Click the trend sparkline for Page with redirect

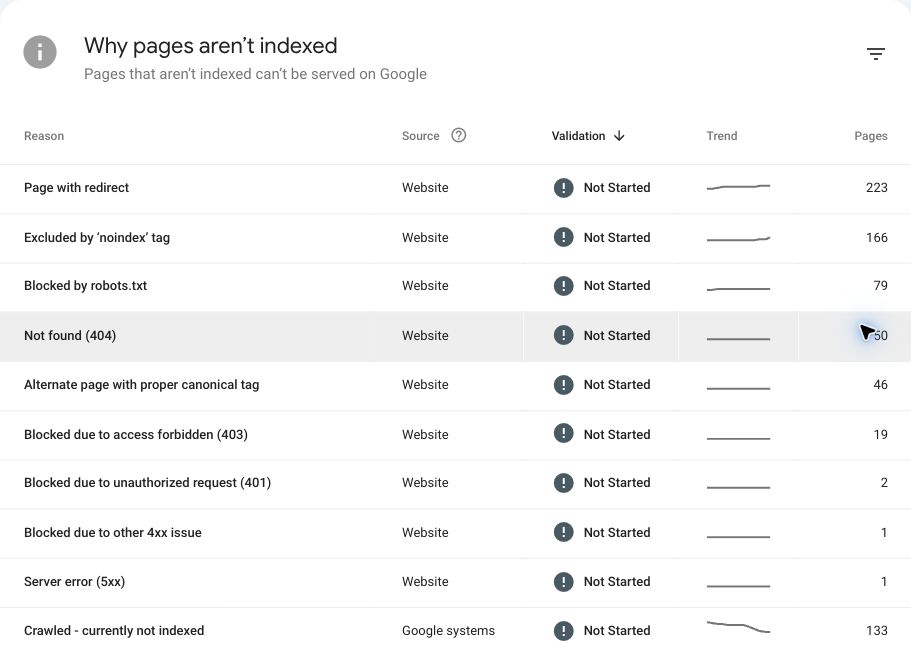(738, 187)
